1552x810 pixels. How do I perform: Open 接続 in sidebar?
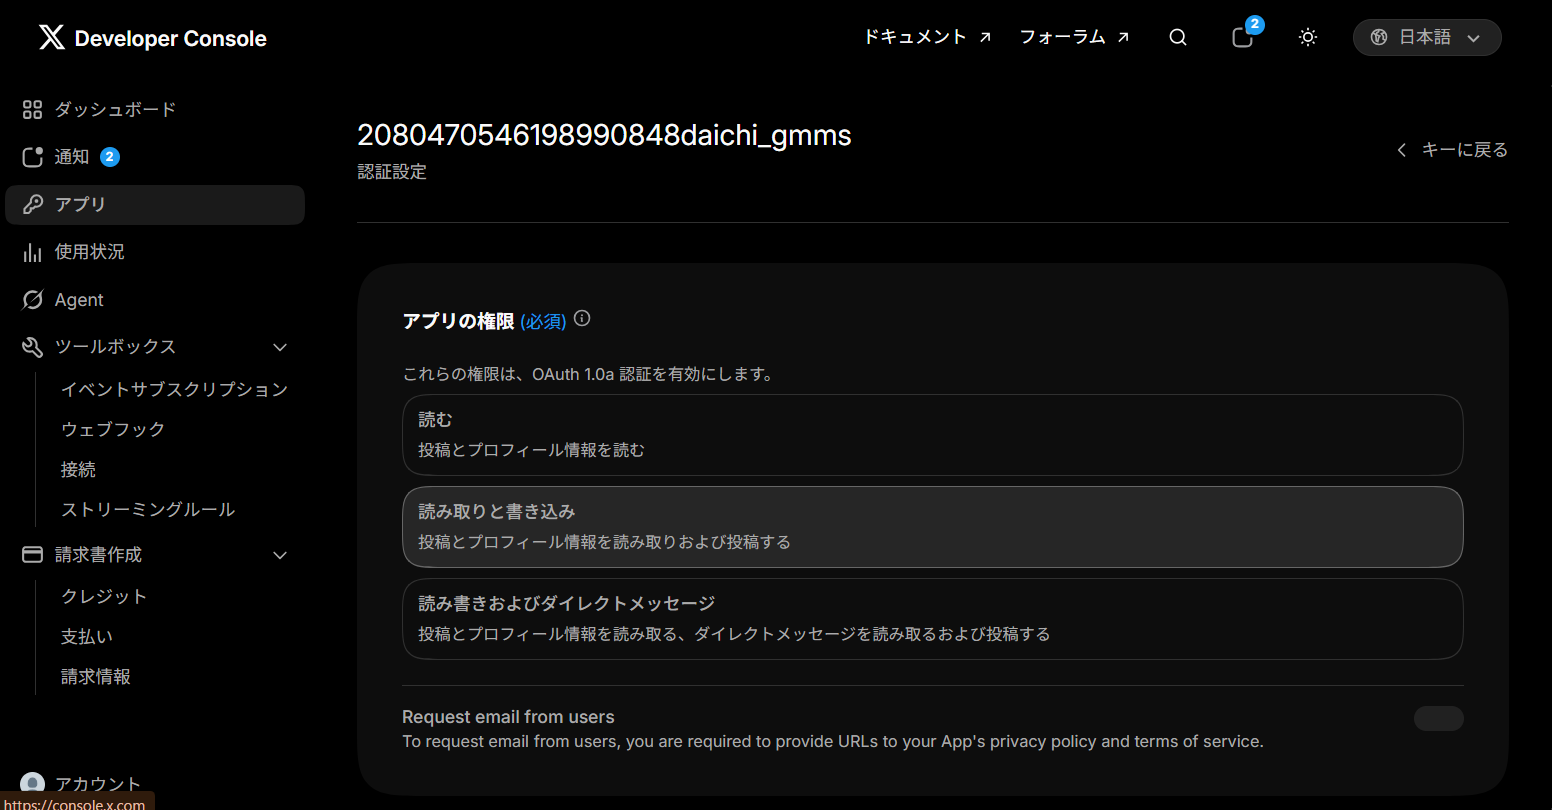(x=78, y=469)
